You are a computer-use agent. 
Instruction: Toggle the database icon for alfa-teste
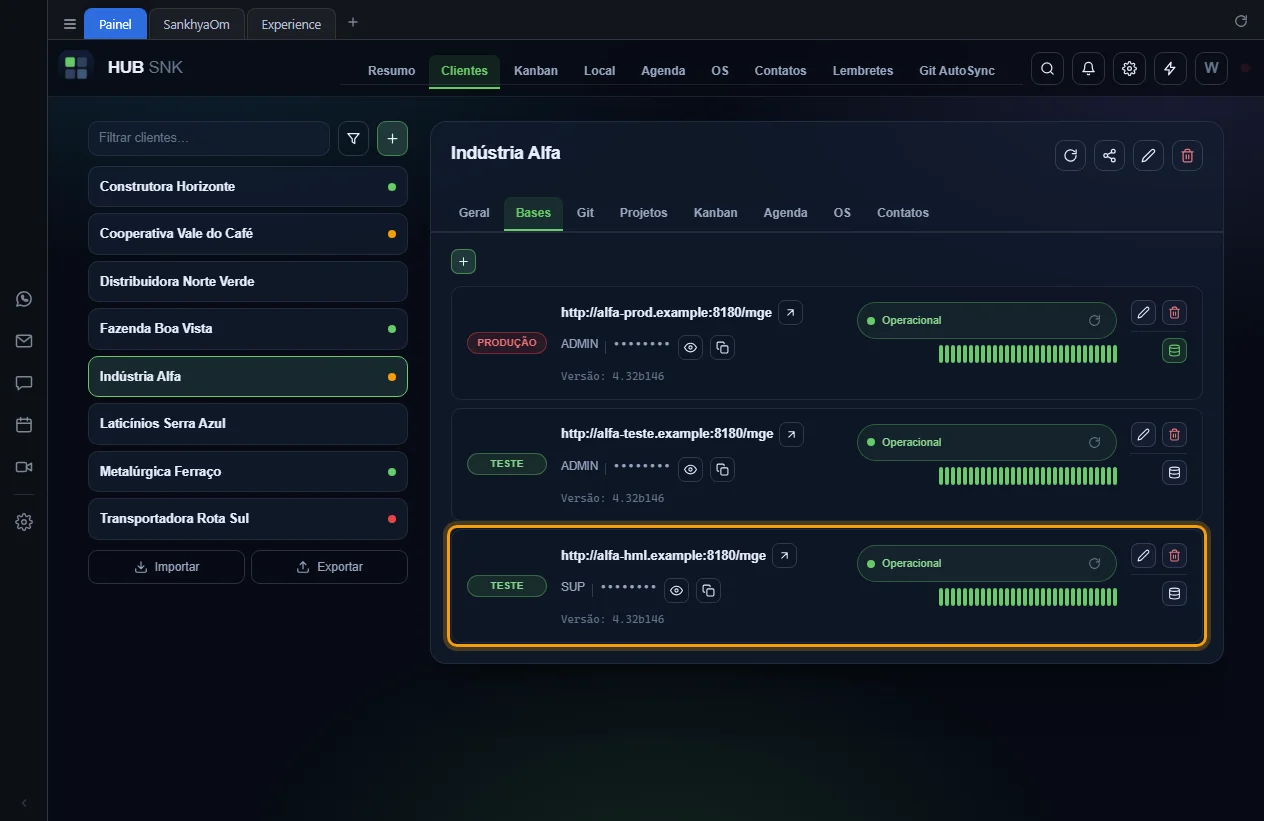[x=1175, y=472]
